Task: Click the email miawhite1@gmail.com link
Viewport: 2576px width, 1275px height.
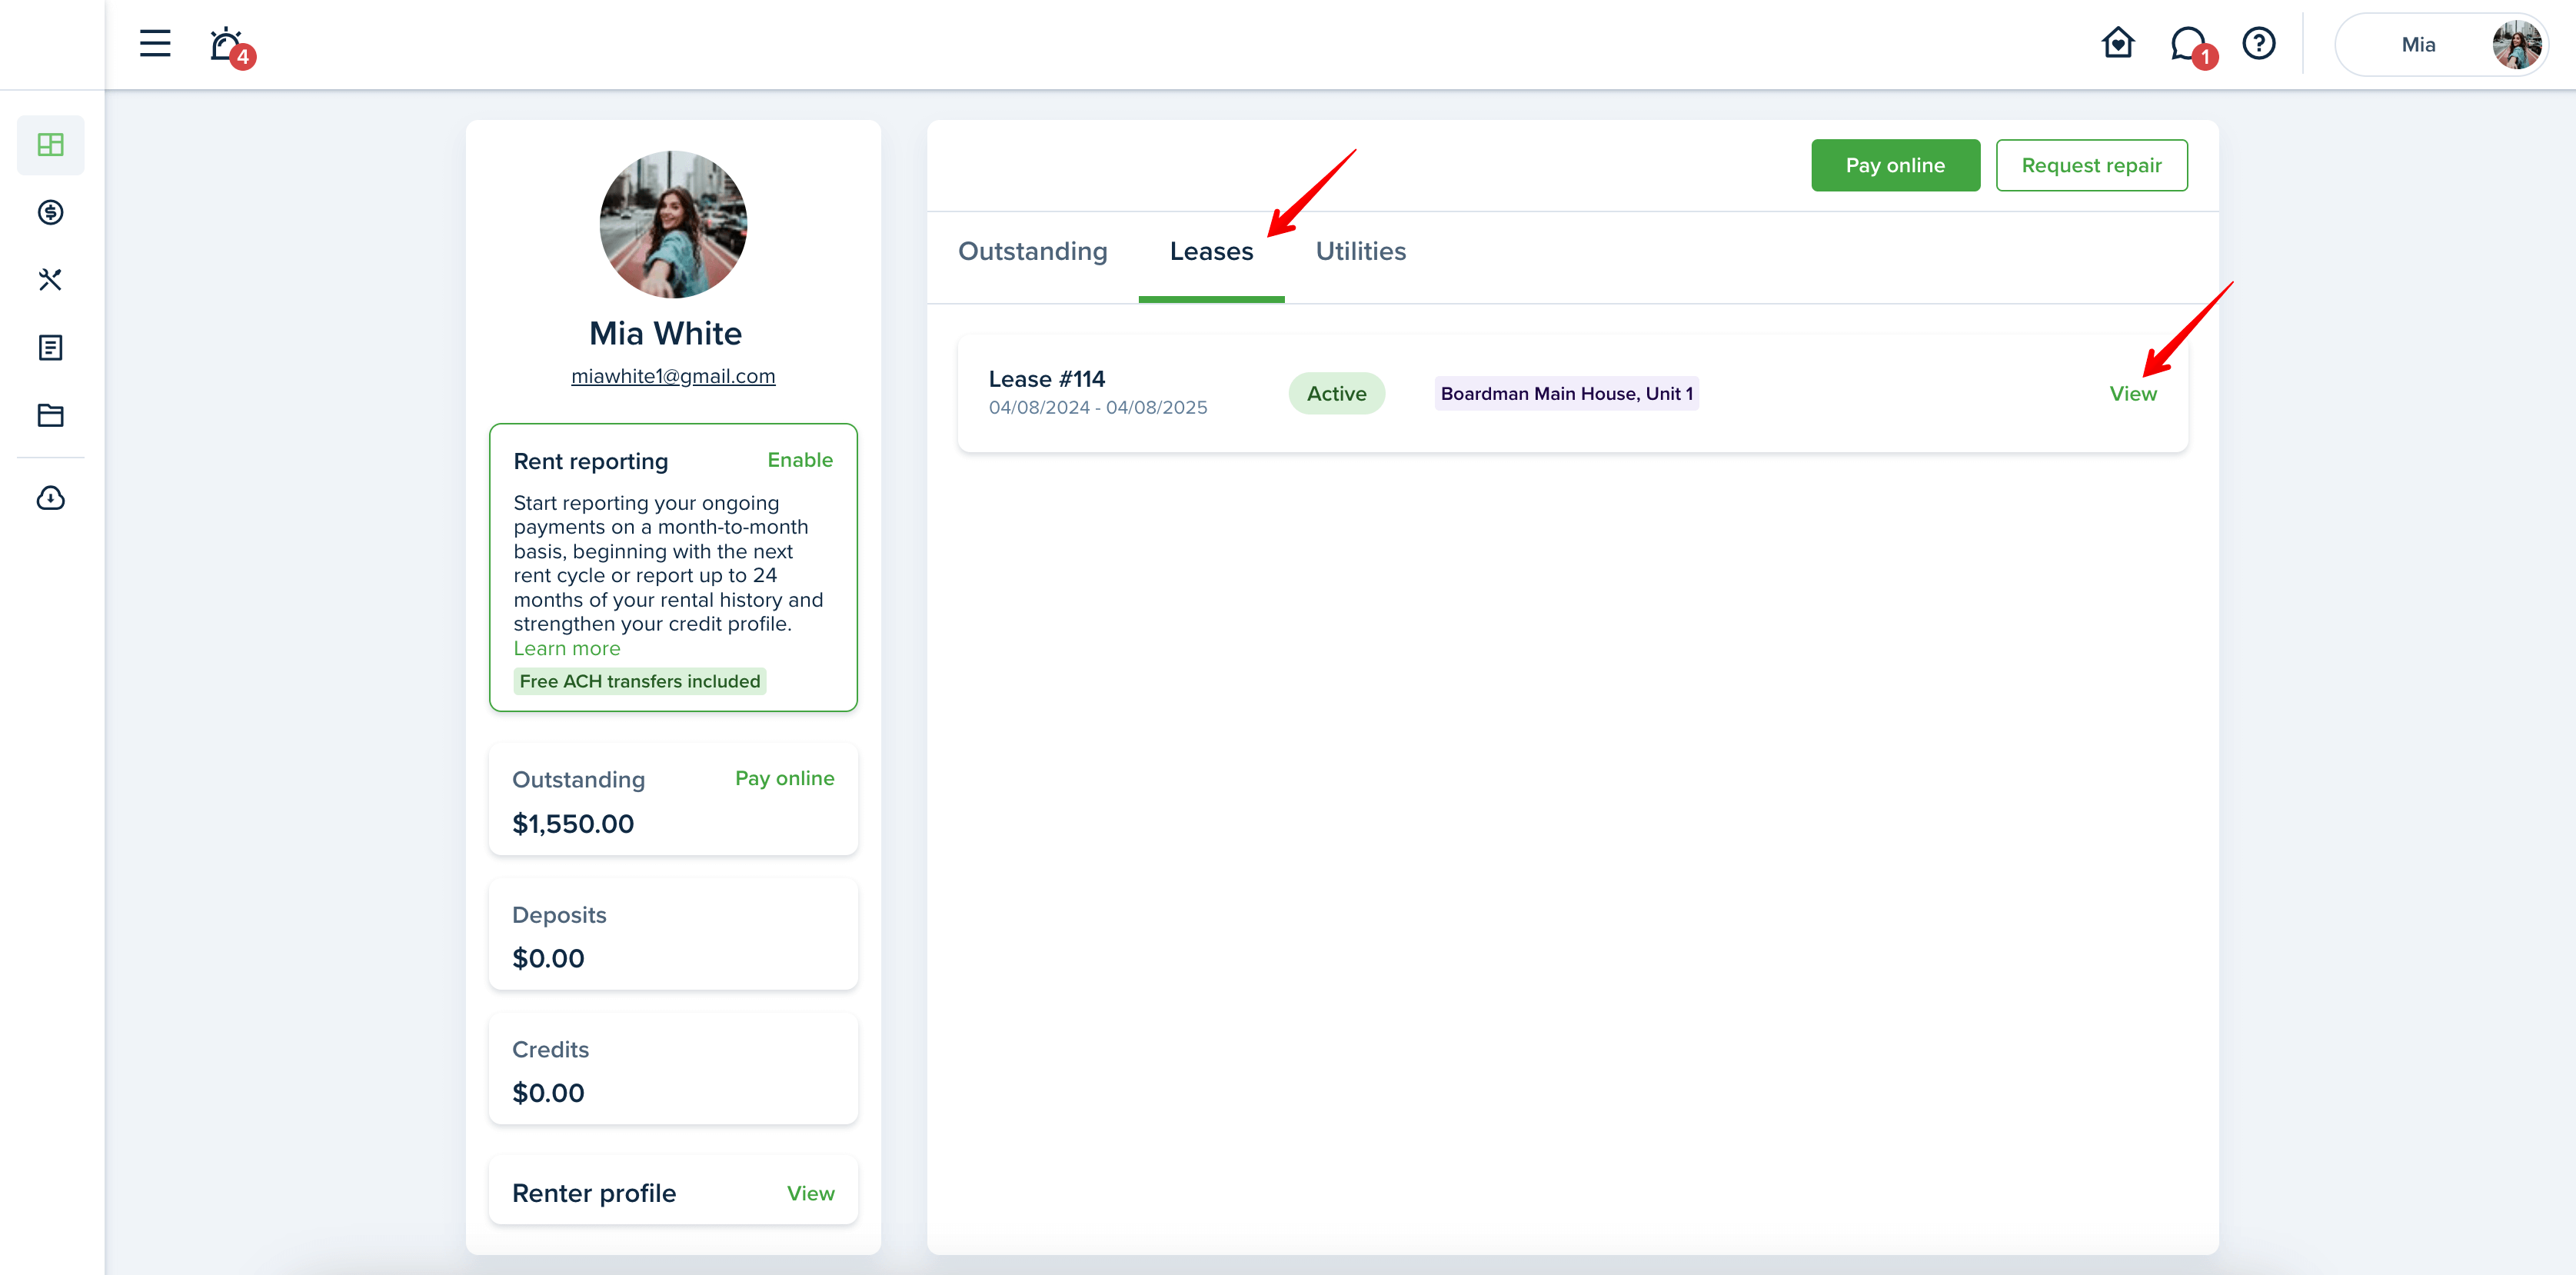Action: tap(673, 376)
